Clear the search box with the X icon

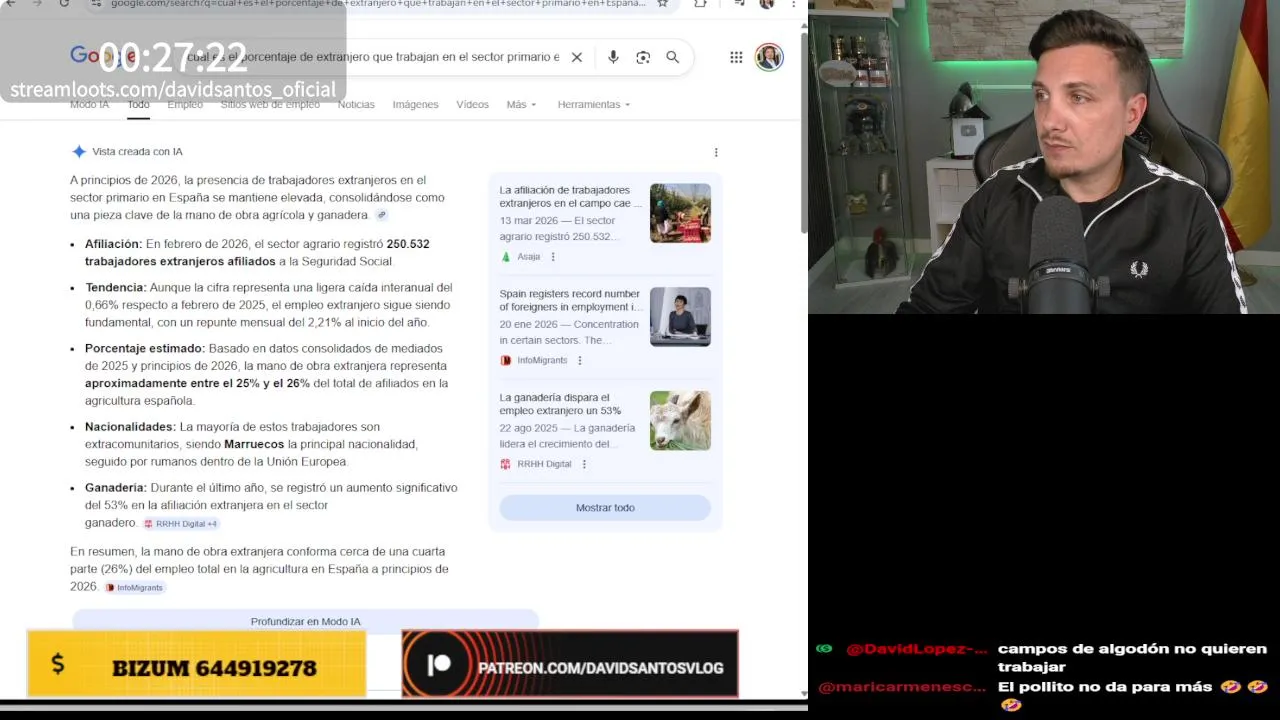pyautogui.click(x=577, y=57)
